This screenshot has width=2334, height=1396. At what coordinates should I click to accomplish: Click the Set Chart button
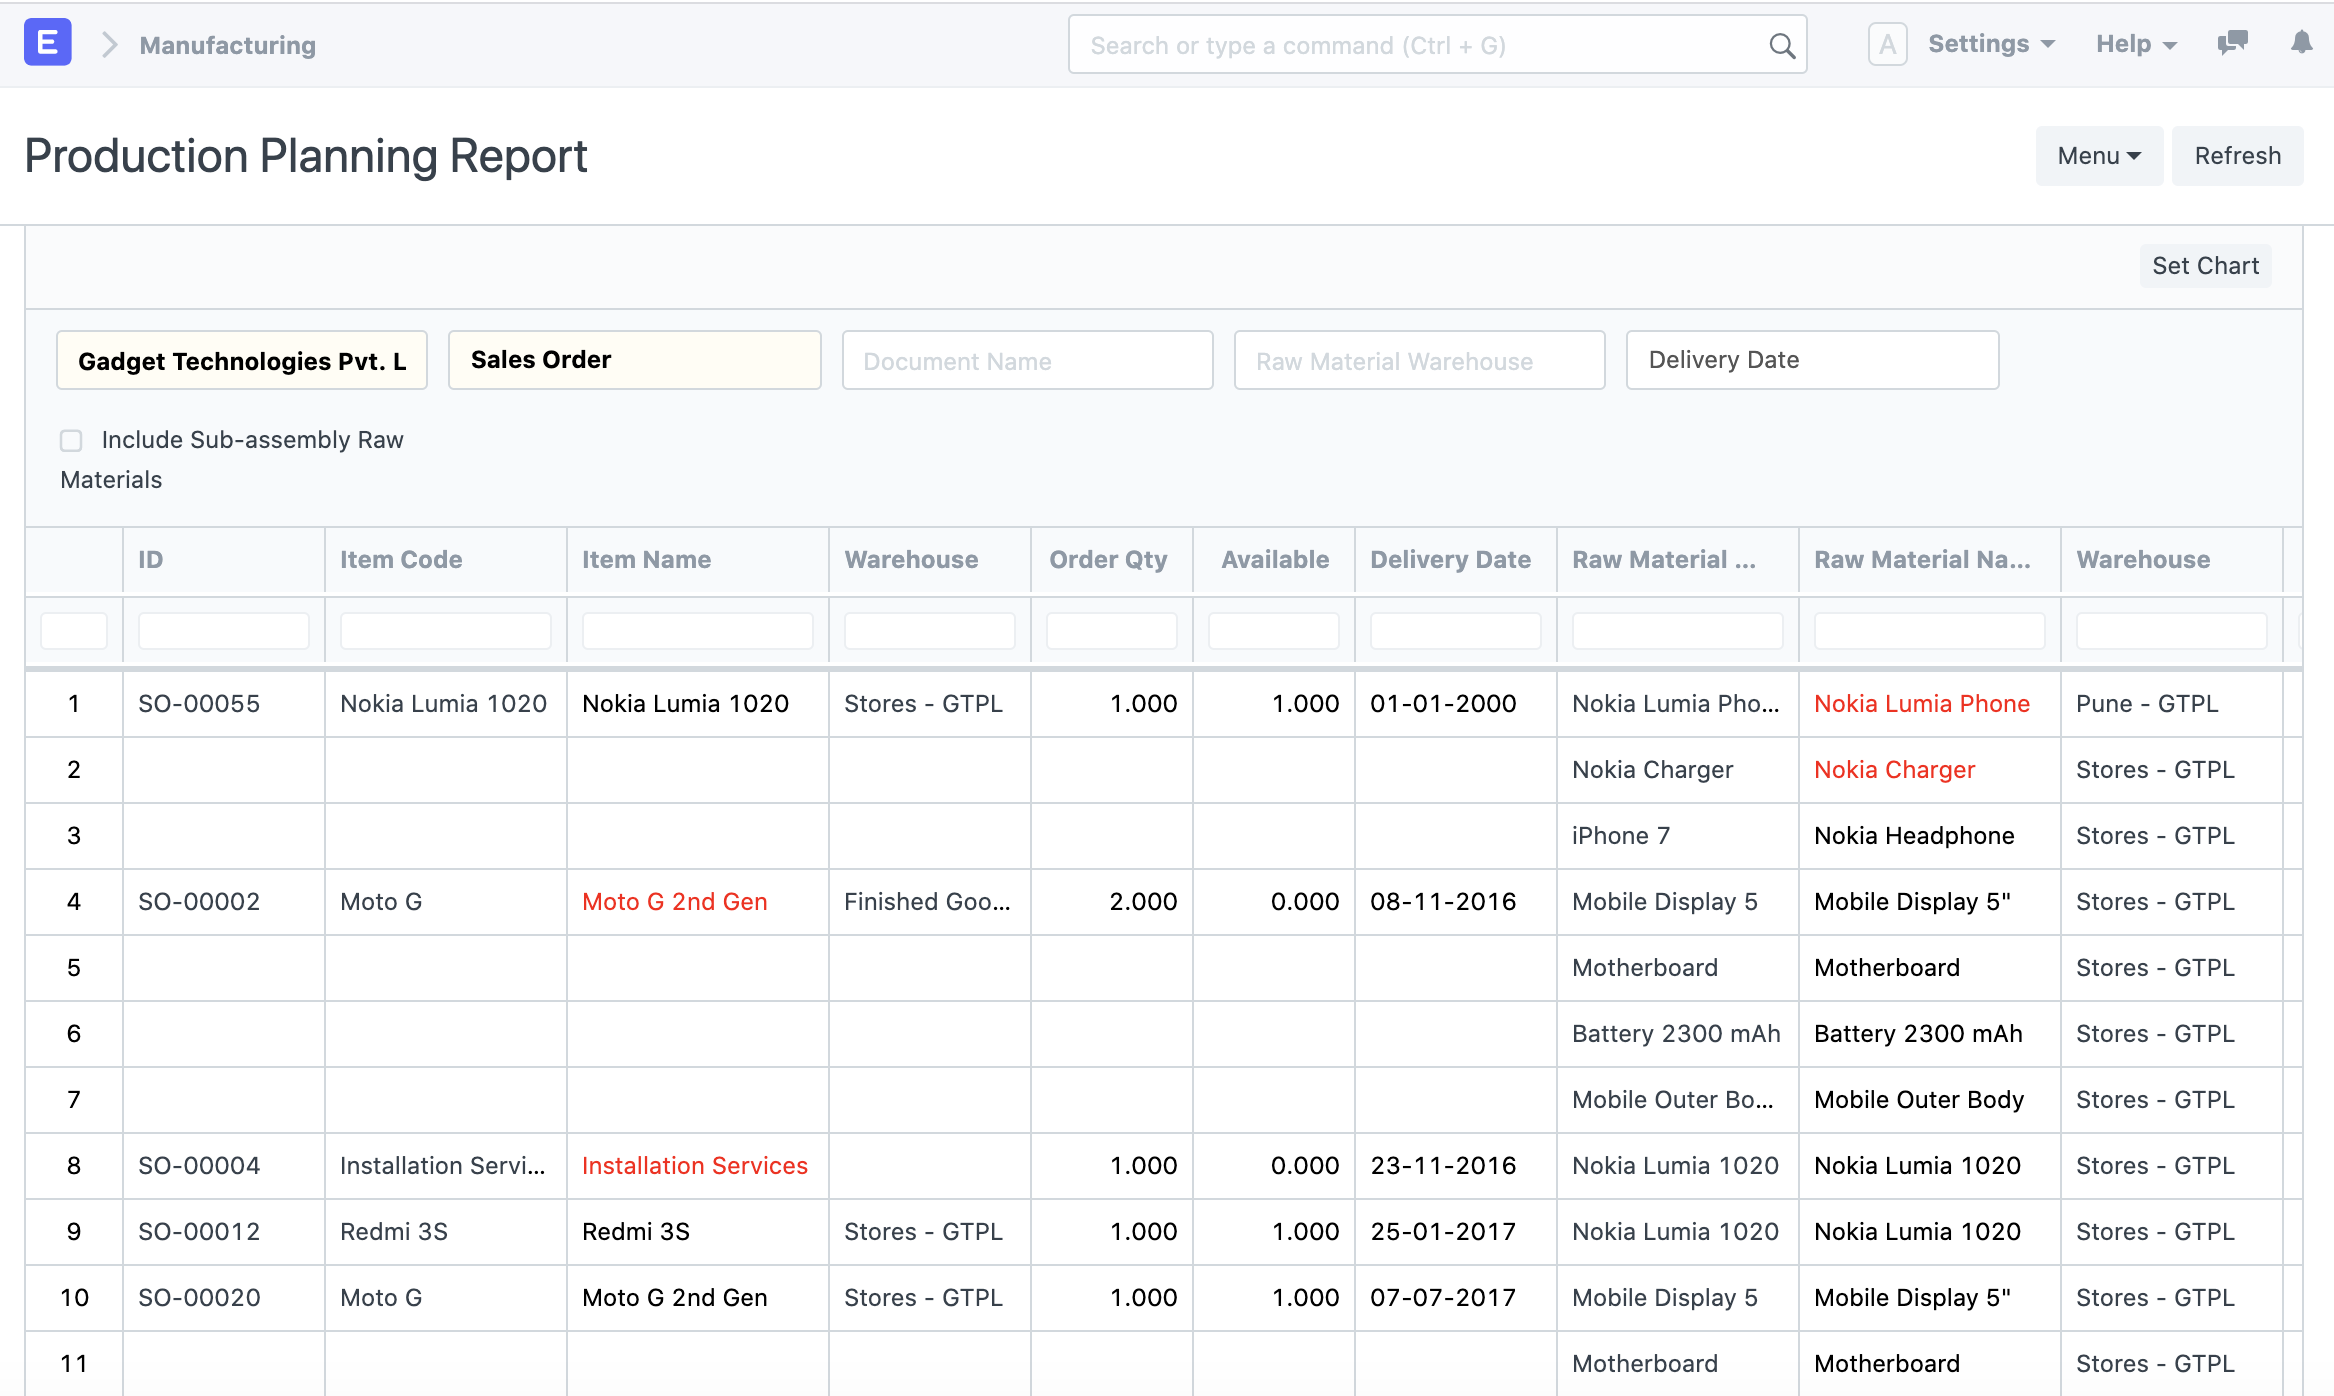click(x=2204, y=266)
